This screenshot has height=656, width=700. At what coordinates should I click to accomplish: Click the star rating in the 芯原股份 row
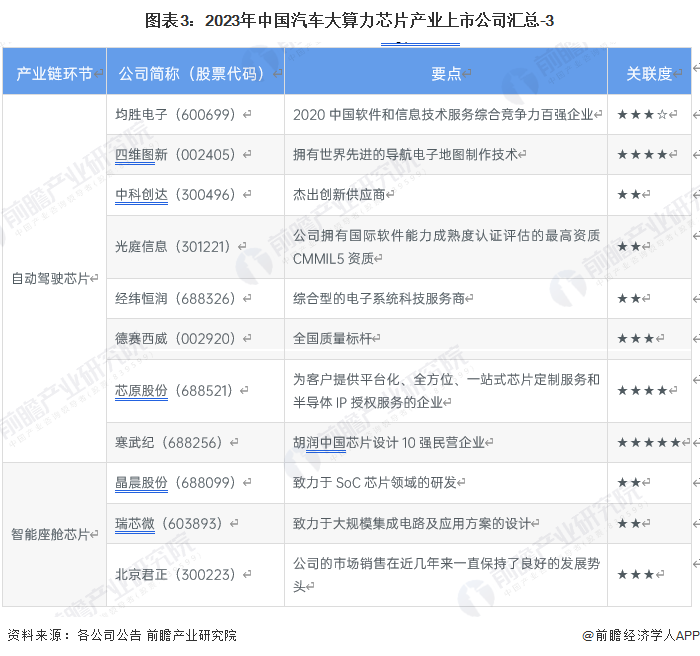tap(642, 391)
